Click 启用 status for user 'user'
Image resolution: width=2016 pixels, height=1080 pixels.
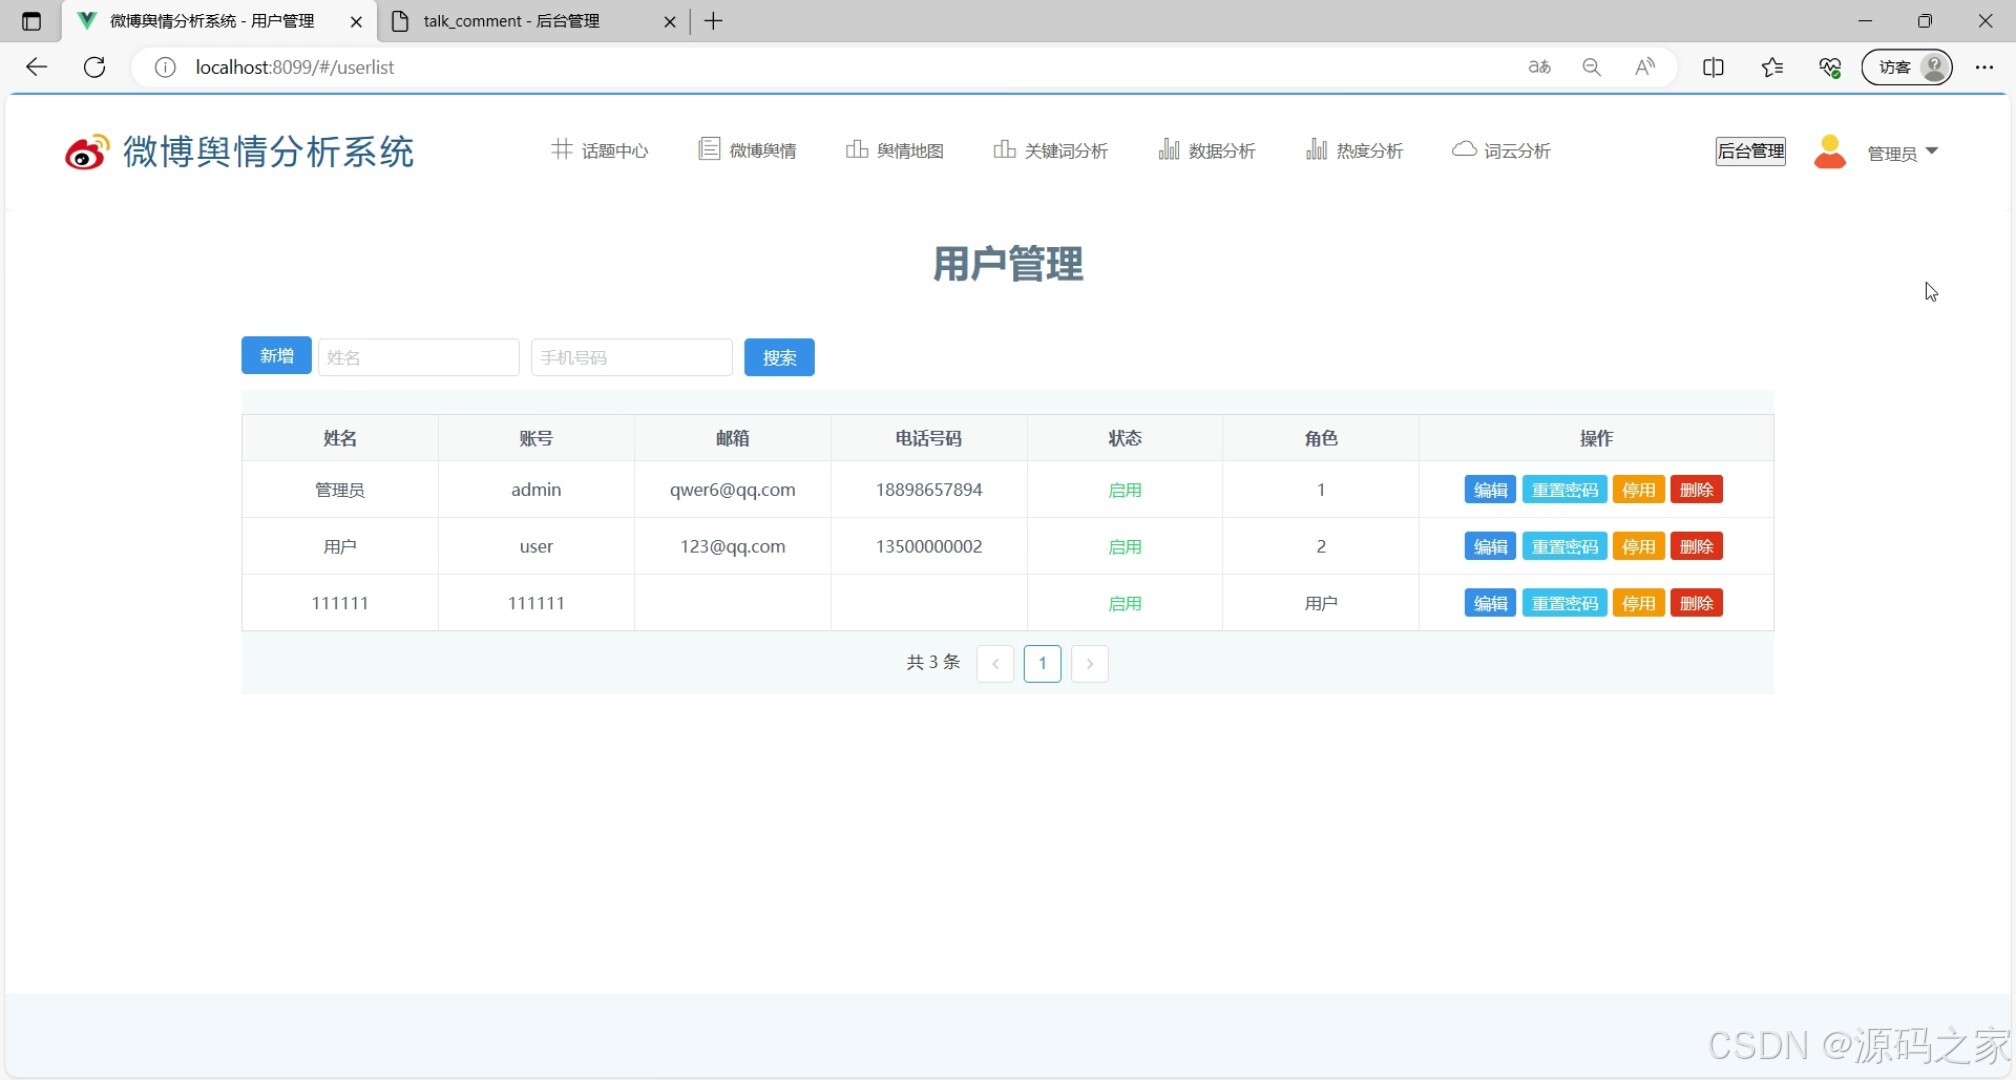1124,546
